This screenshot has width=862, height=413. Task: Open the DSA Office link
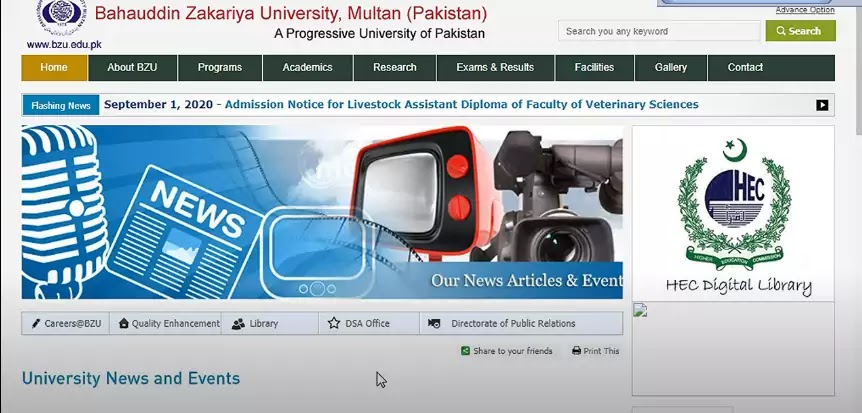coord(367,323)
